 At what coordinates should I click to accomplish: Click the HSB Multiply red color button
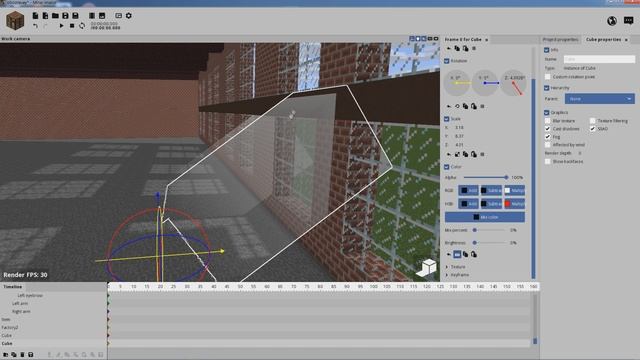pyautogui.click(x=514, y=204)
